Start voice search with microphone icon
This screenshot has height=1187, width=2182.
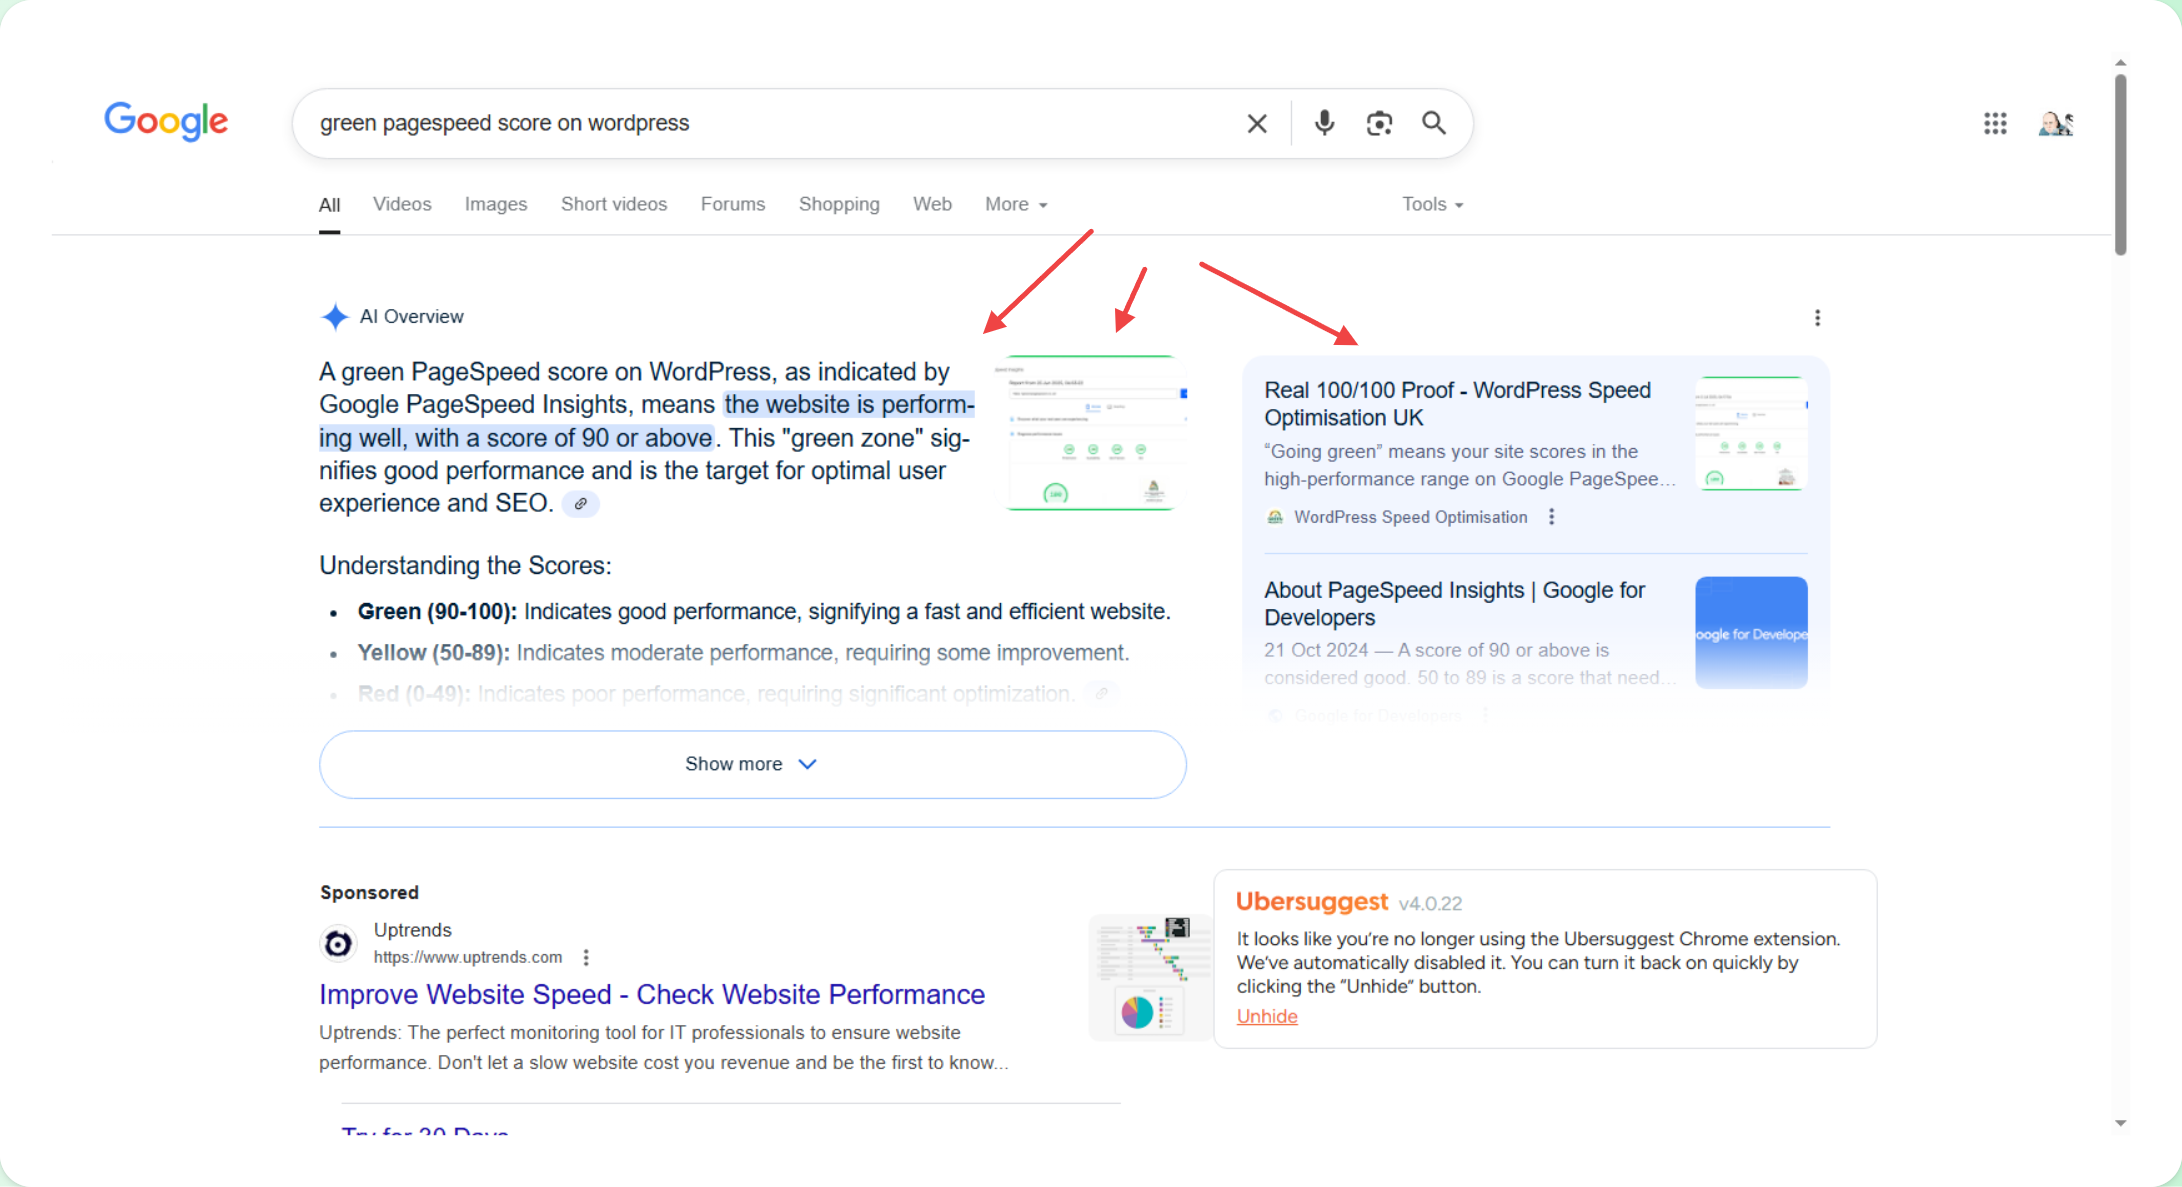1324,122
